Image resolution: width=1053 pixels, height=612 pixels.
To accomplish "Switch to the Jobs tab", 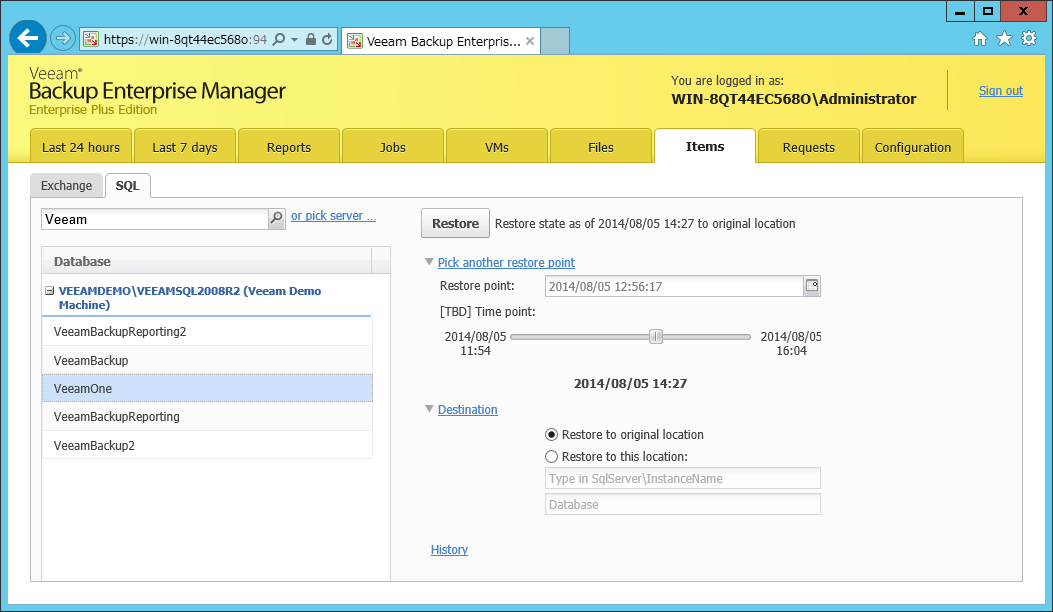I will (x=393, y=146).
